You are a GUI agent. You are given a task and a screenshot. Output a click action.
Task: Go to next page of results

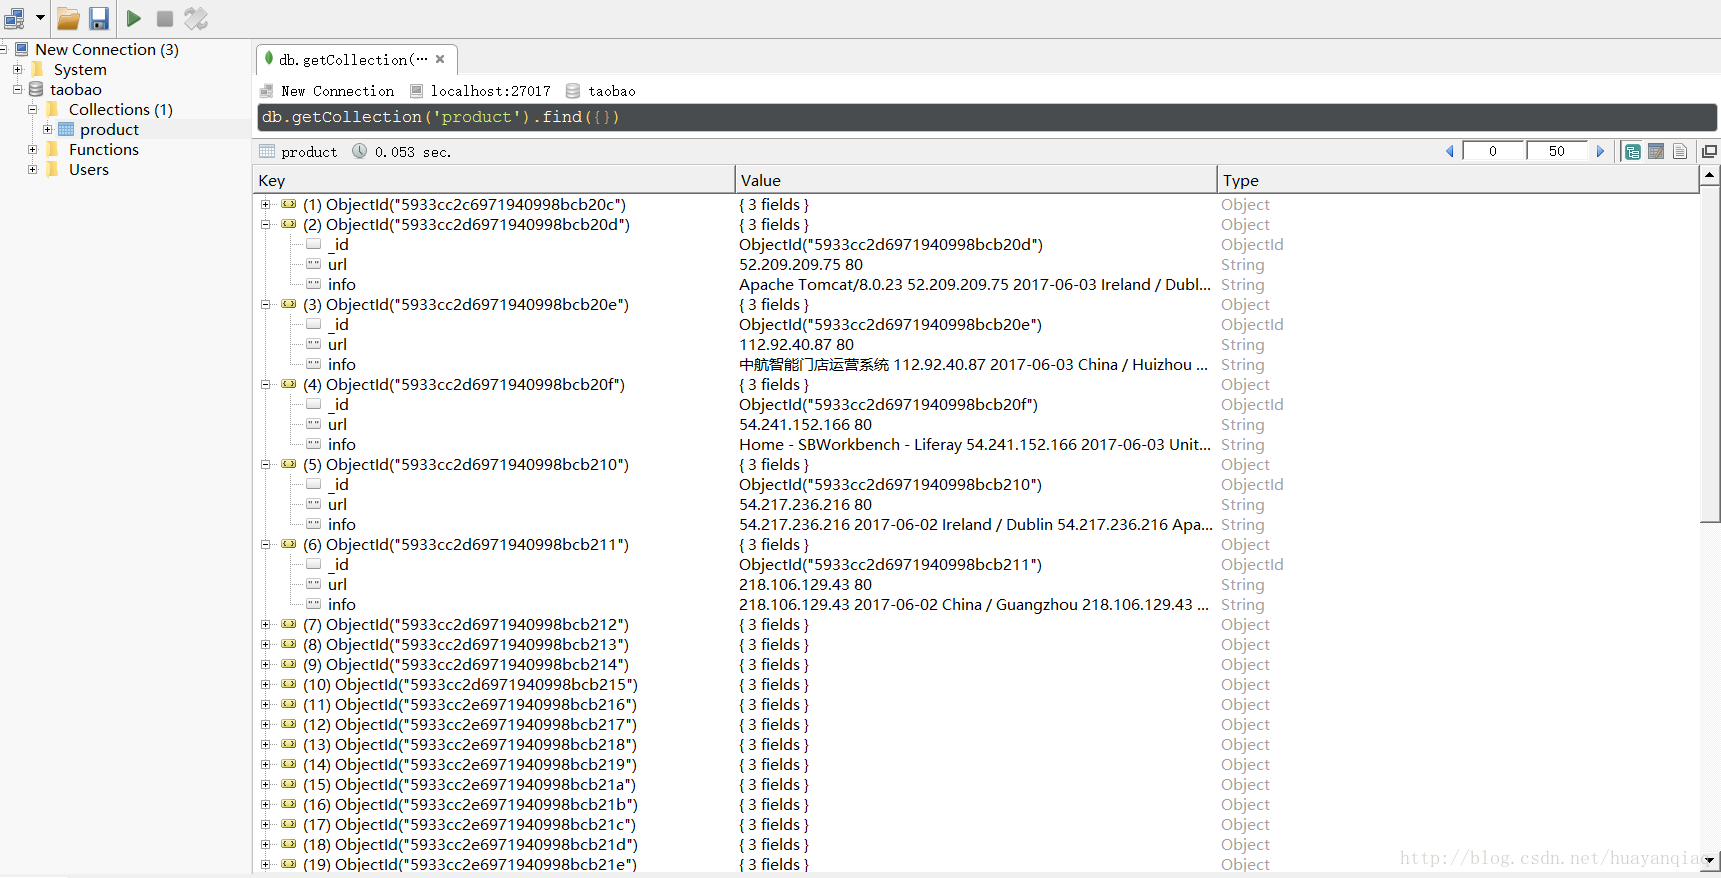point(1601,151)
